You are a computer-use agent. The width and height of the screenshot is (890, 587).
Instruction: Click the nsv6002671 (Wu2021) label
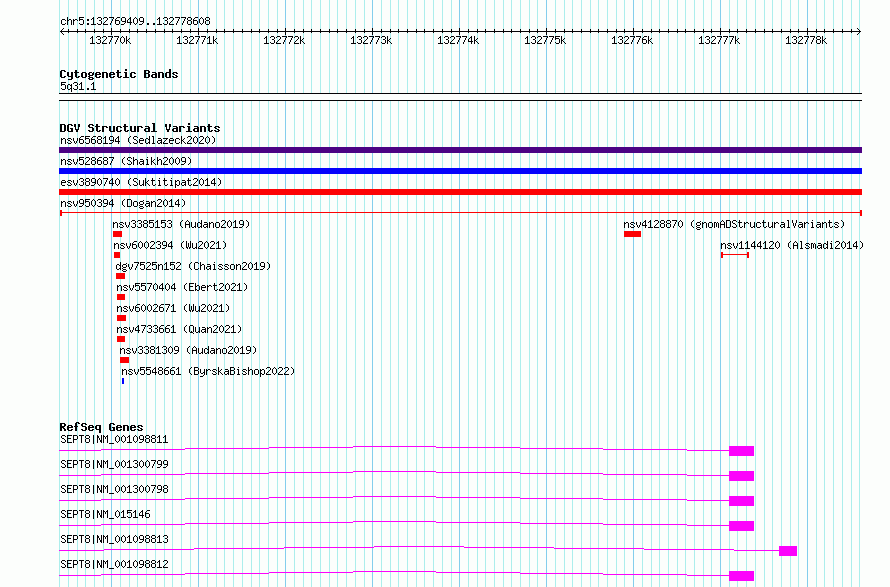coord(173,308)
